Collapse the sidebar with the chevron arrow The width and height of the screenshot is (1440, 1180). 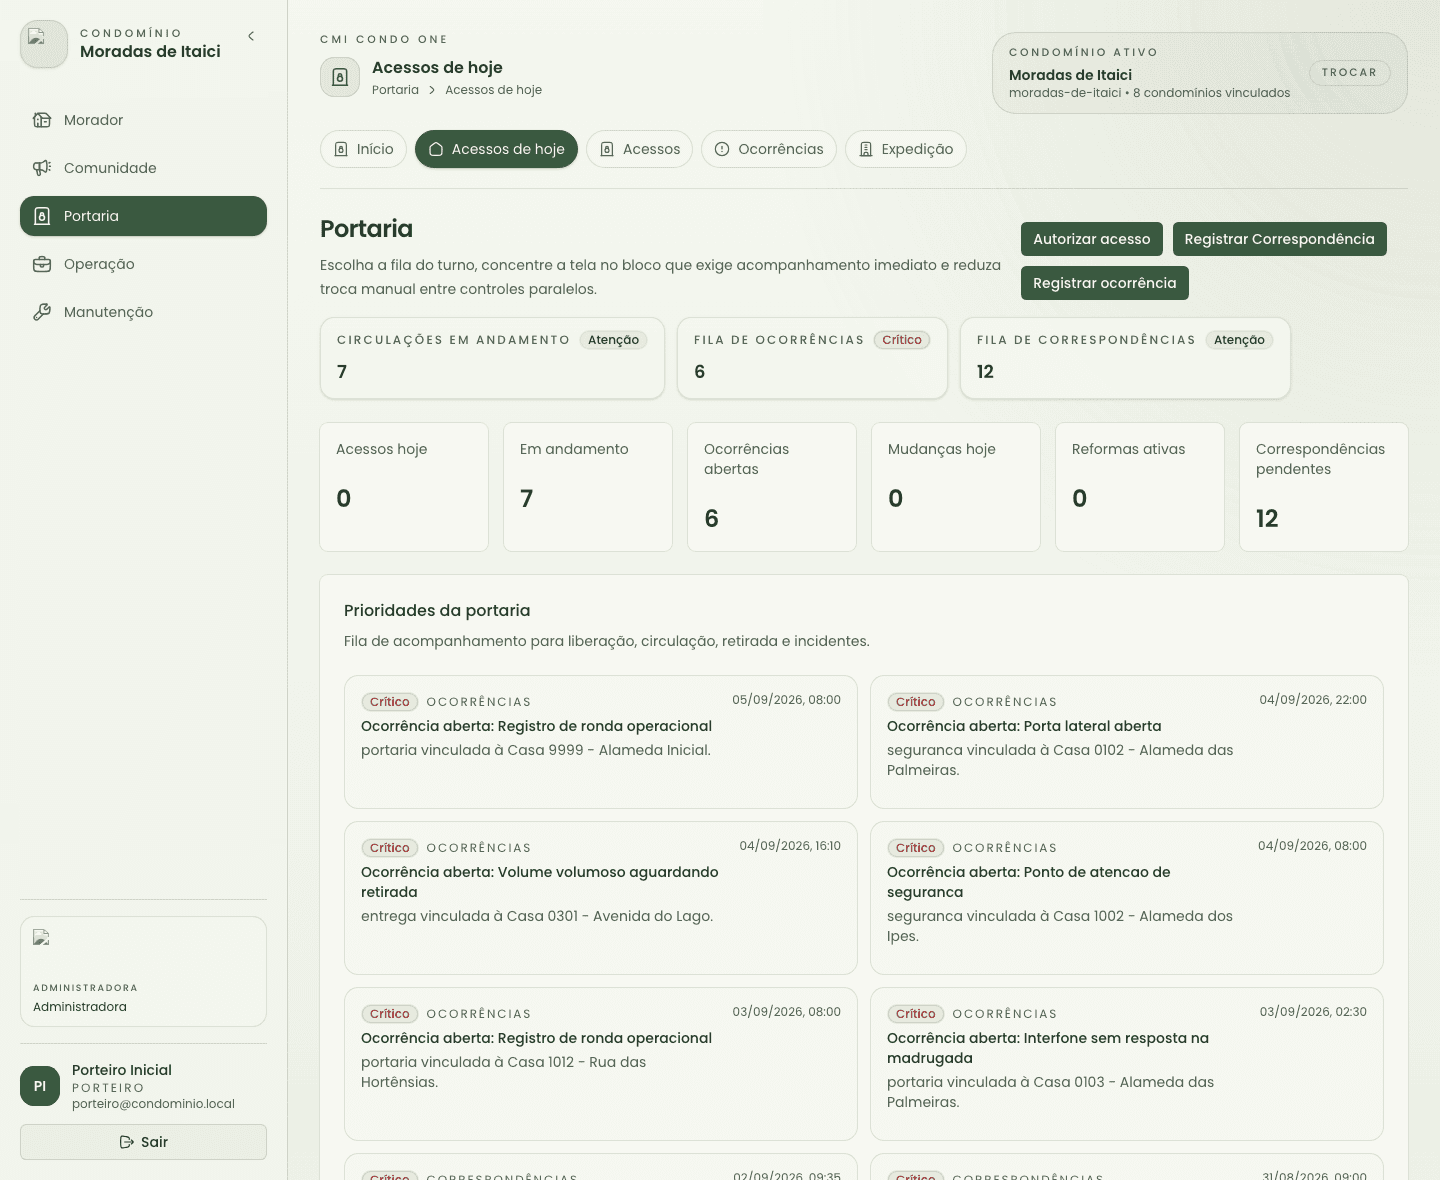(251, 36)
